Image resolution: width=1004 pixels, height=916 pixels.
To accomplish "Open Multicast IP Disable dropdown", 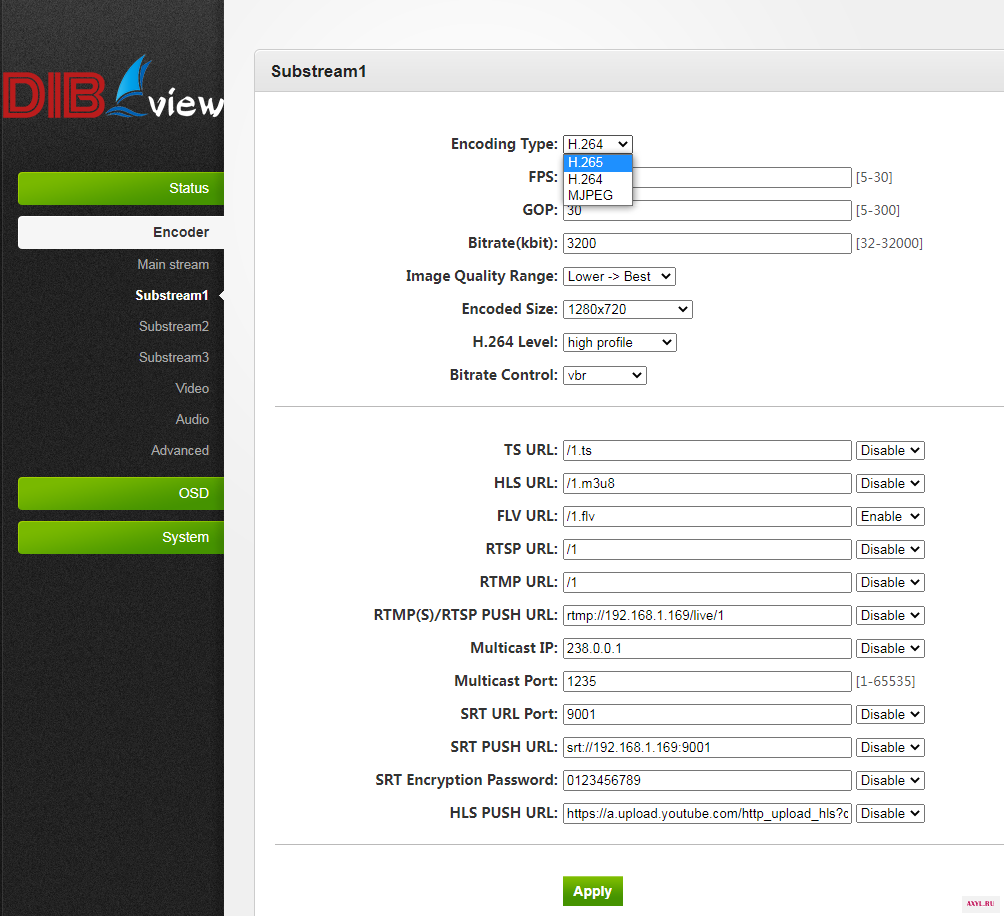I will coord(890,648).
